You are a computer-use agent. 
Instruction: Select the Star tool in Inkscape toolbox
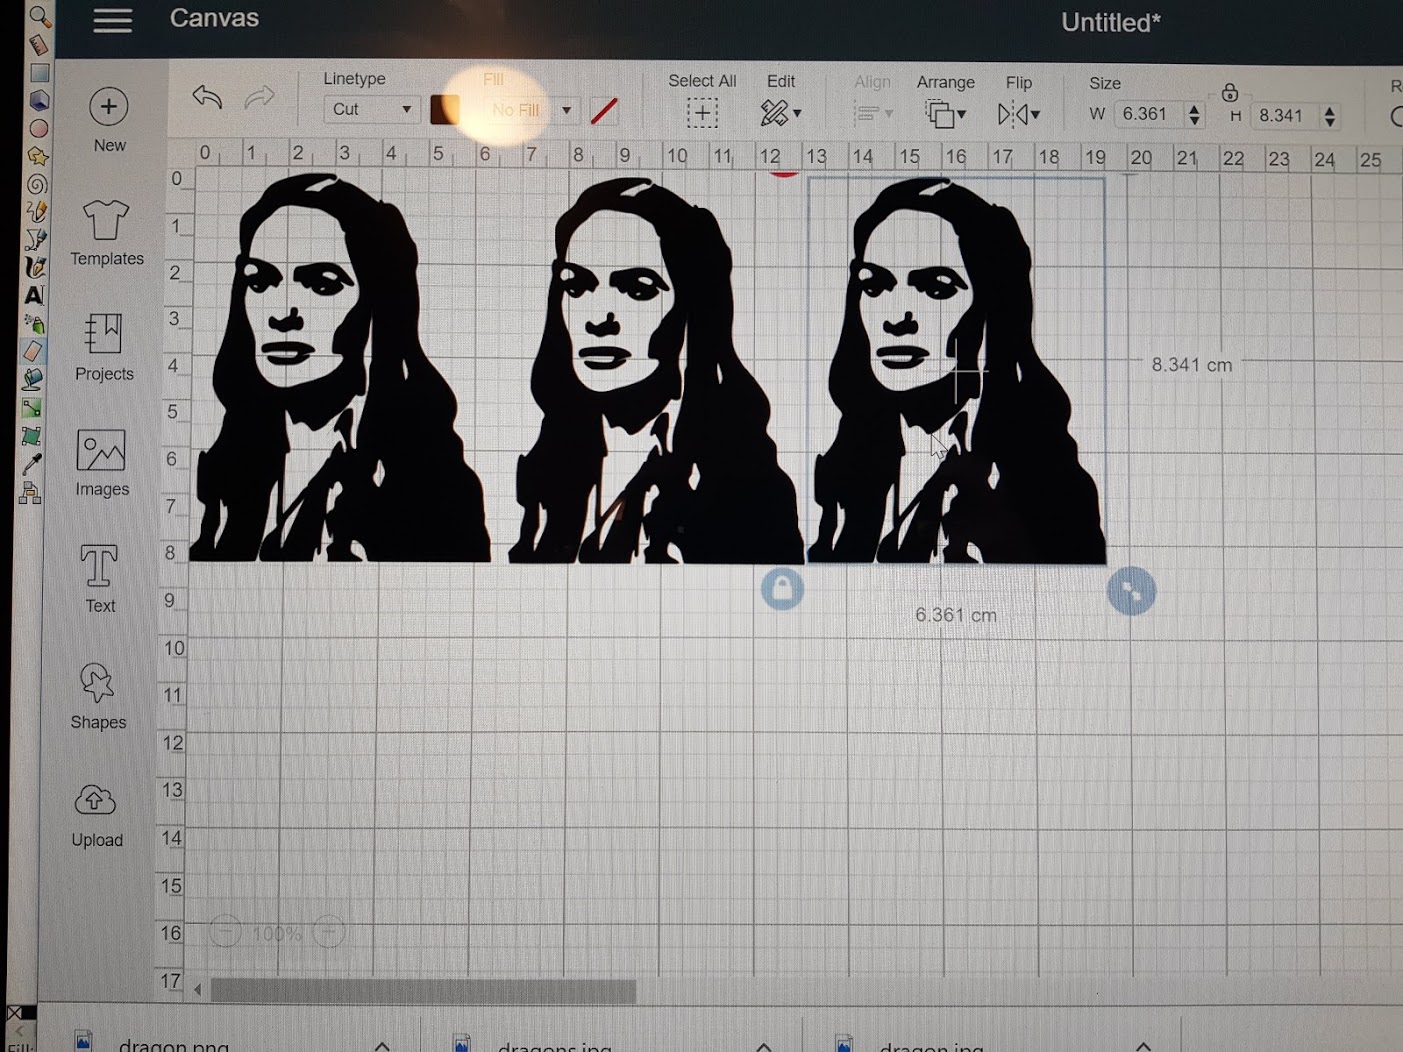tap(38, 156)
